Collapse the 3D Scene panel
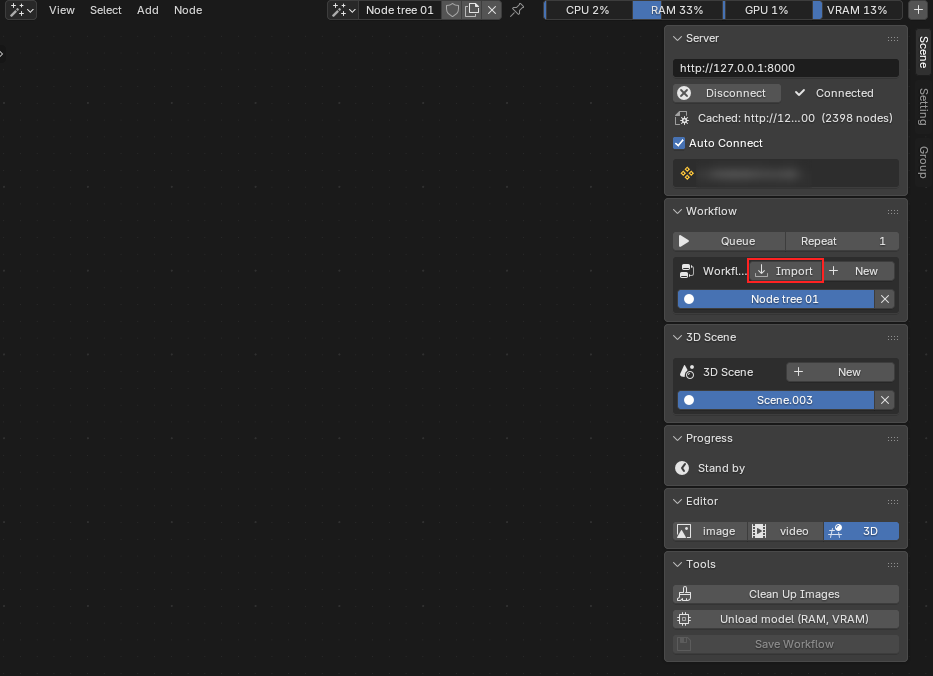The image size is (933, 676). (x=677, y=337)
